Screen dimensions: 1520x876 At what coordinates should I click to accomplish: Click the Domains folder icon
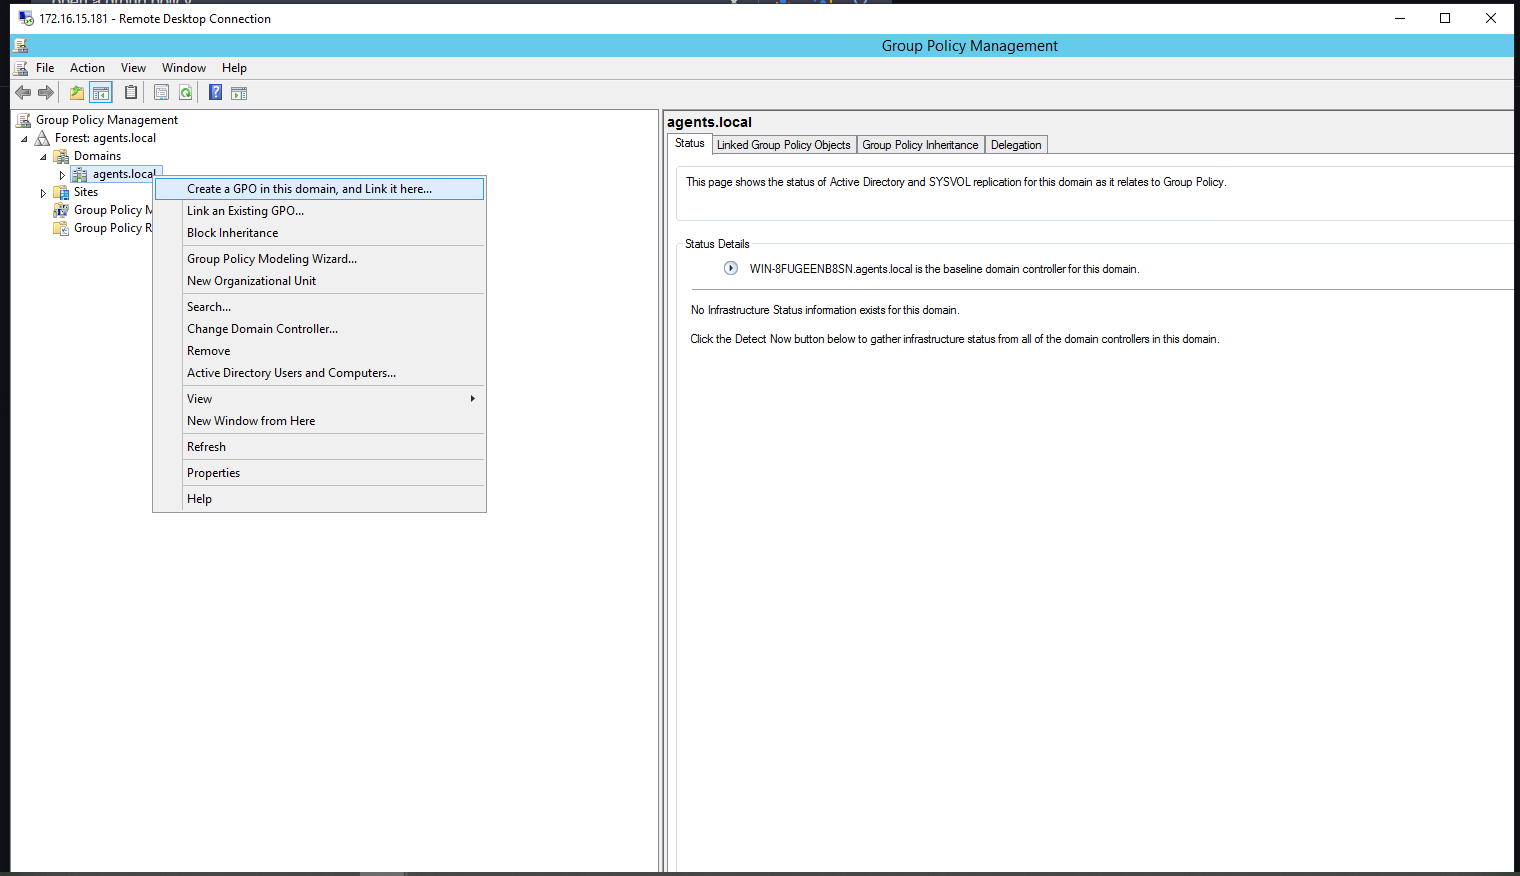coord(61,156)
